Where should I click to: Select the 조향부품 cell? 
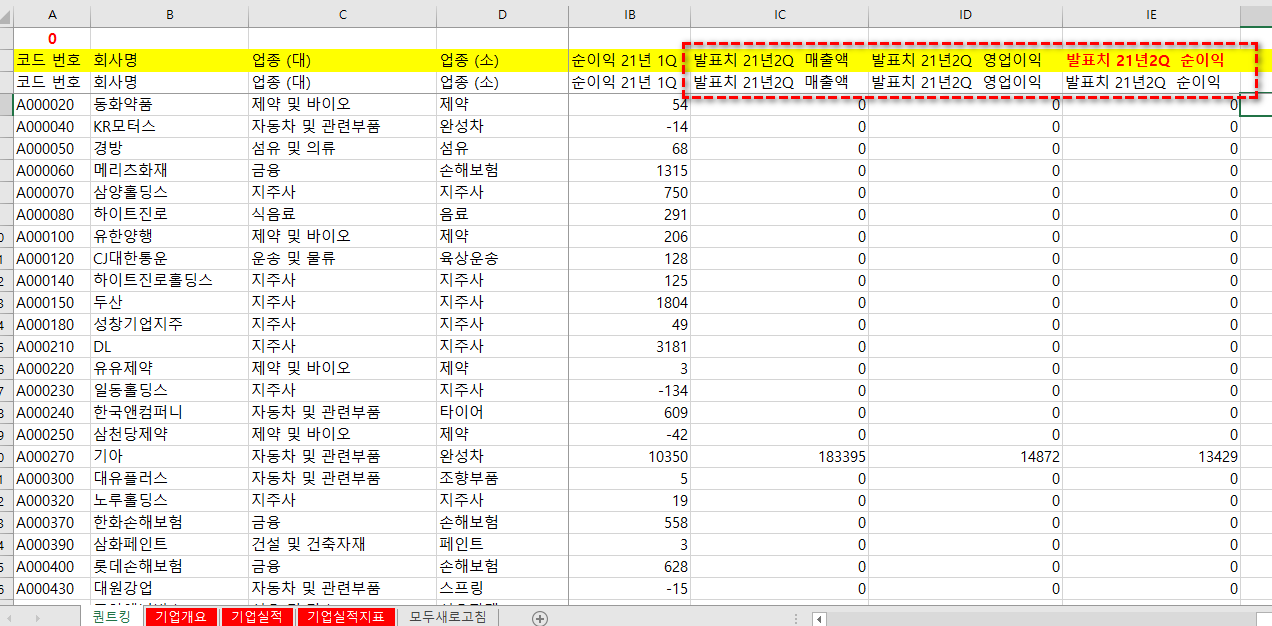click(x=502, y=478)
